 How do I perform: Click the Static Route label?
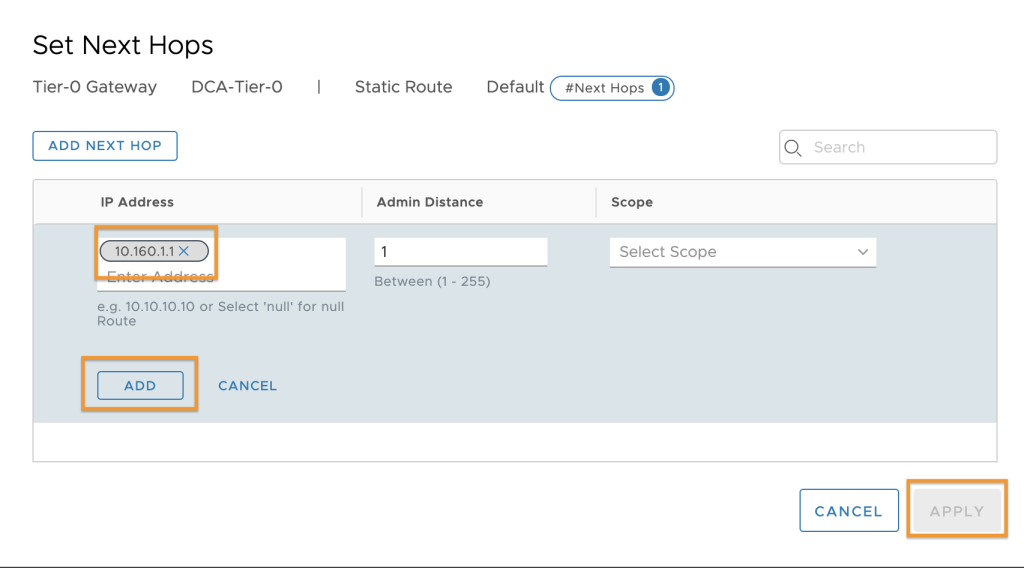click(x=403, y=87)
